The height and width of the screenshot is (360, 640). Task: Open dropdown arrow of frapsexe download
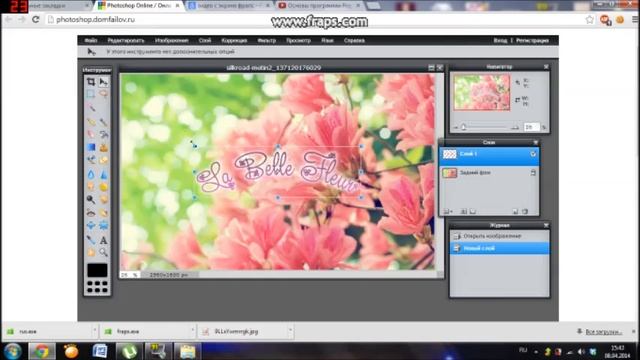pyautogui.click(x=192, y=331)
